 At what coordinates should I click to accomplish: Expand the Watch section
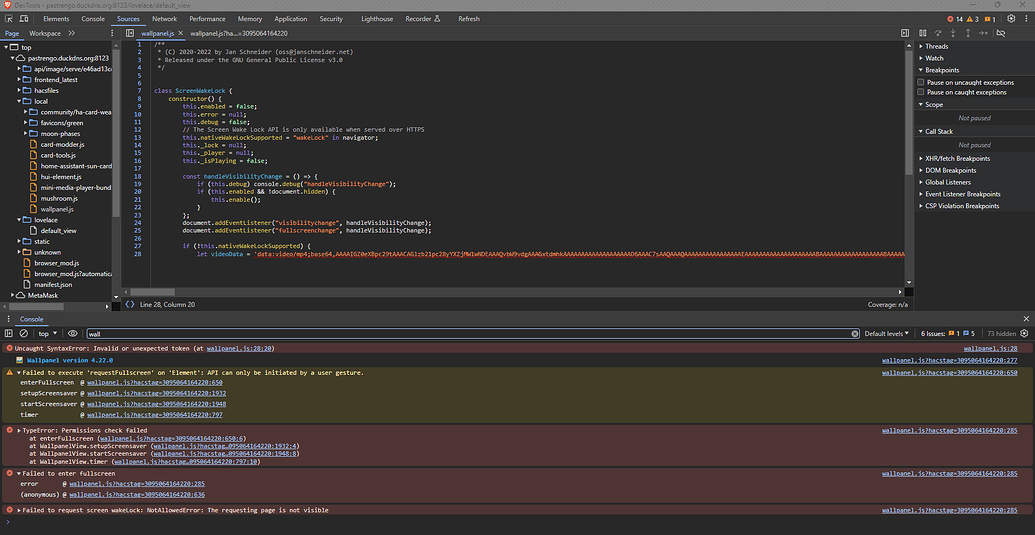(934, 58)
